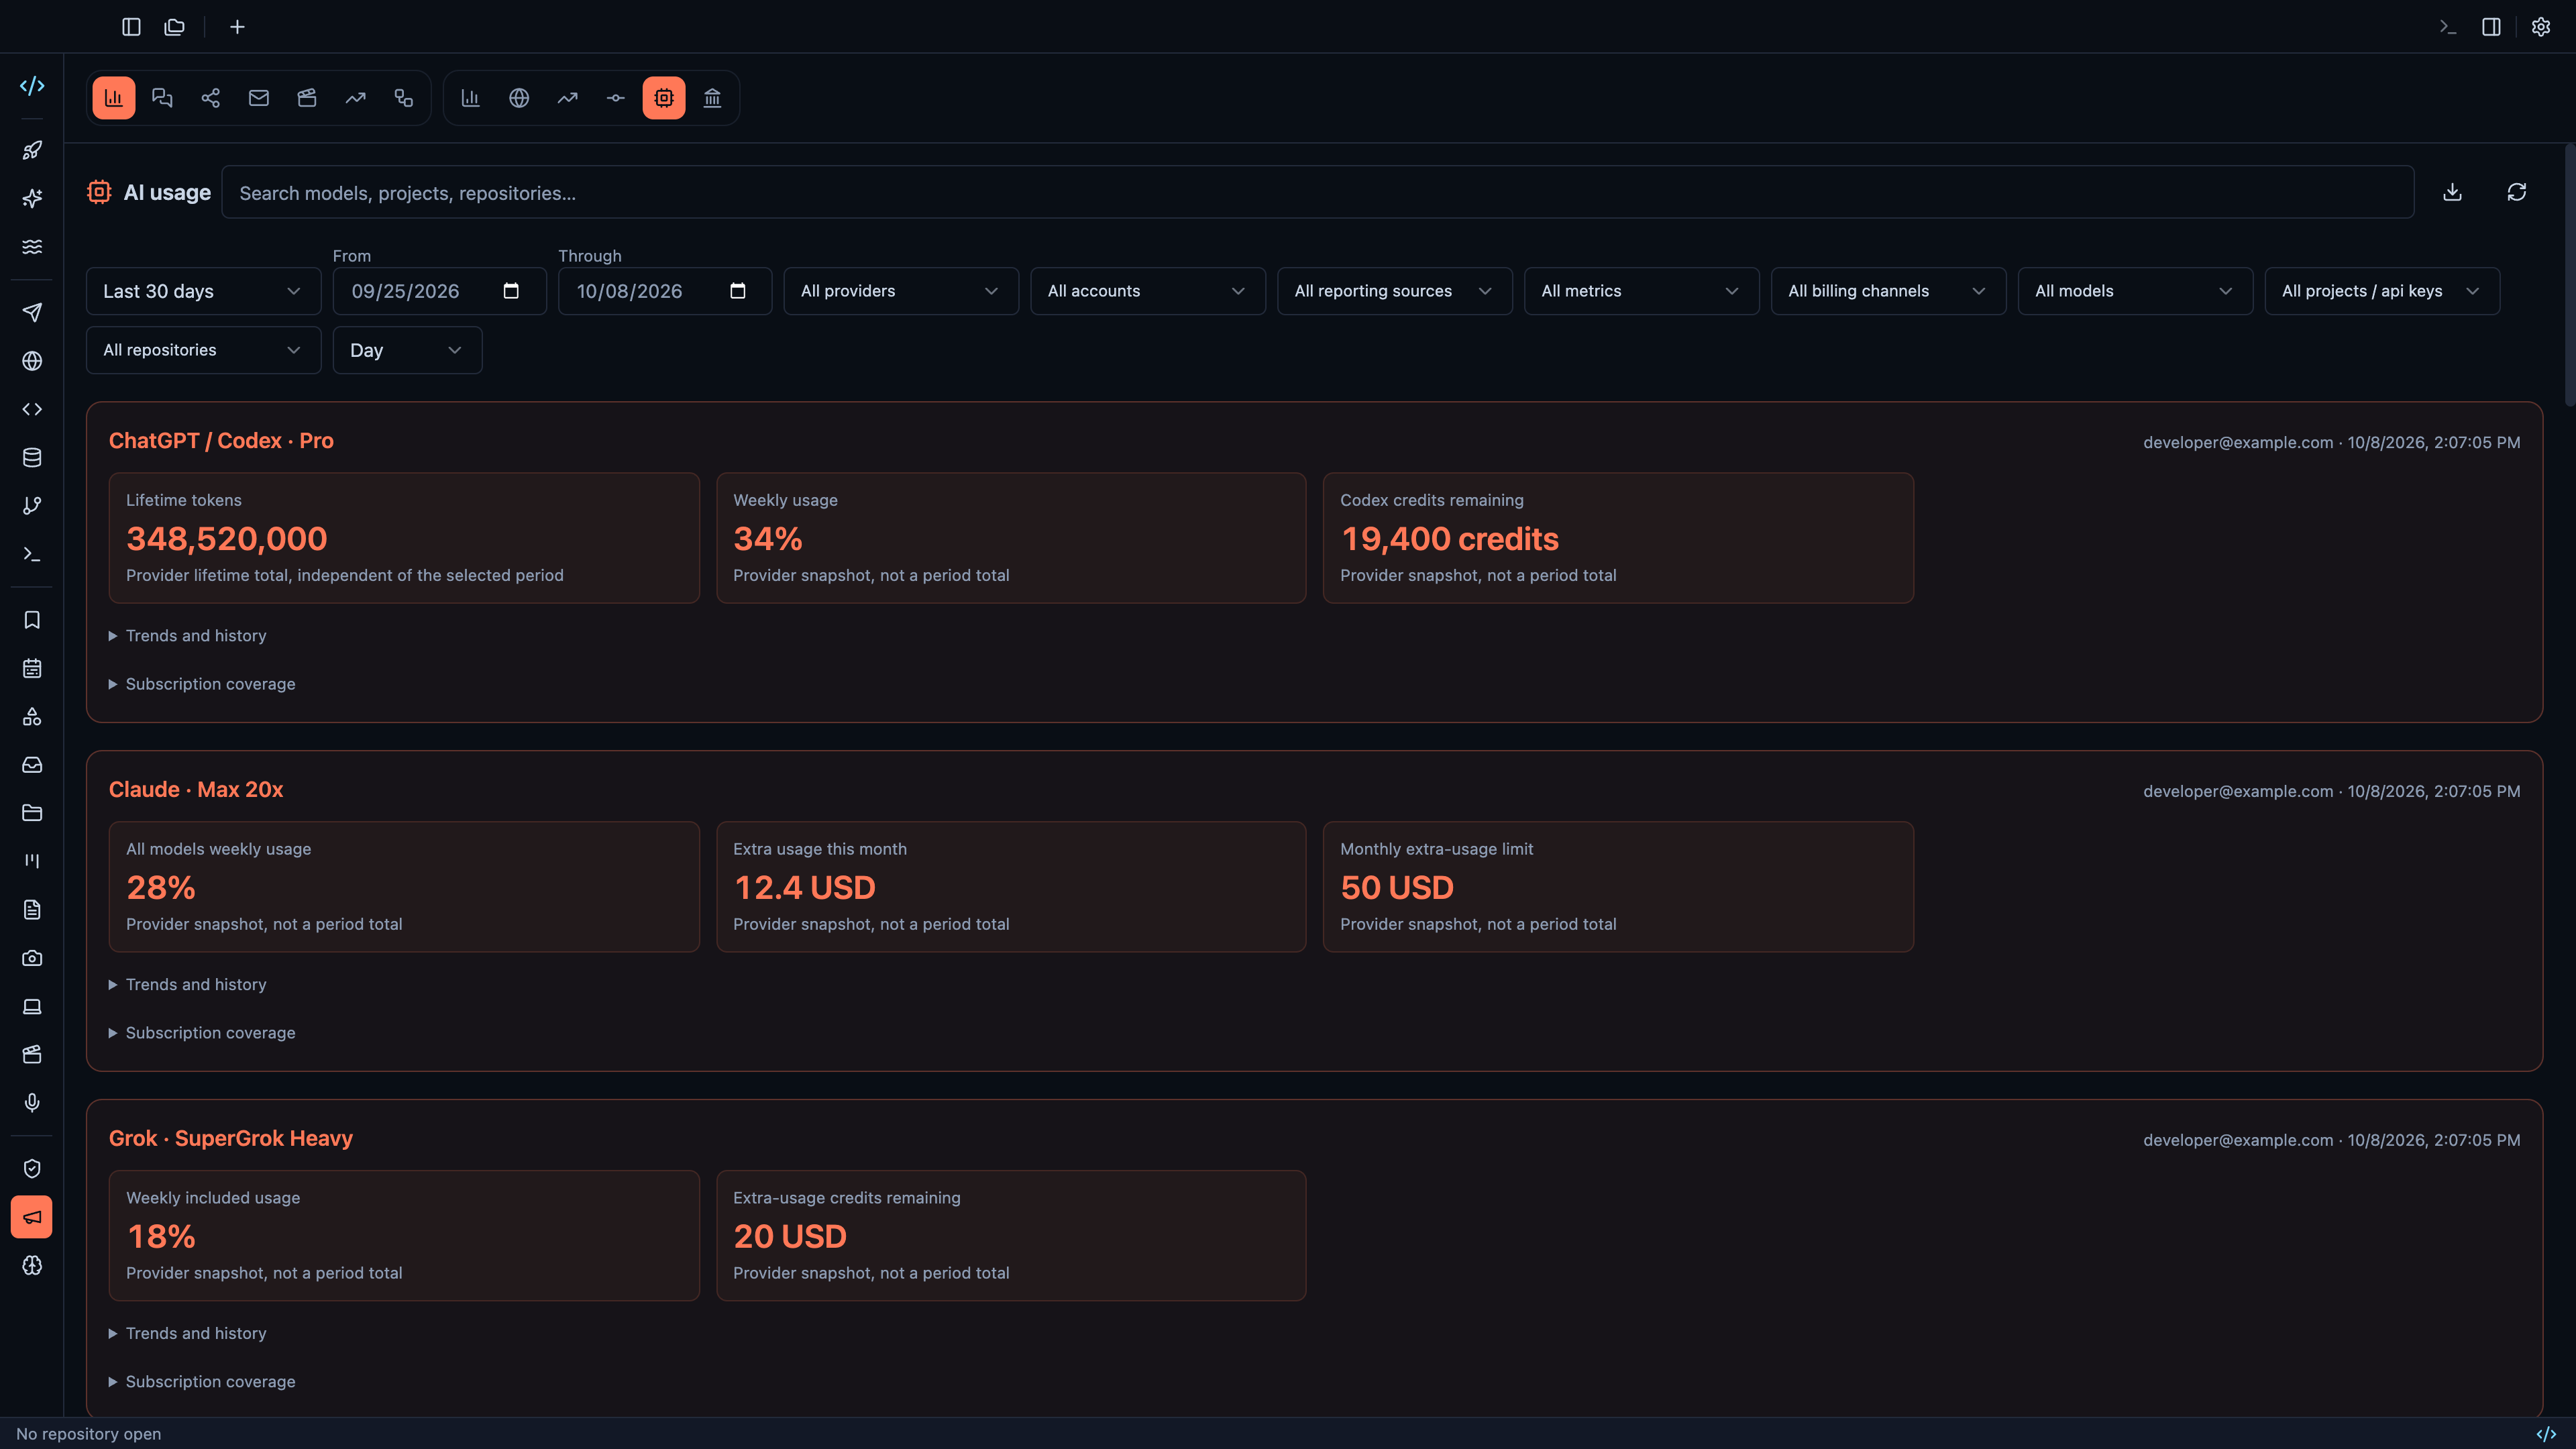Click the bank building toolbar icon
The image size is (2576, 1449).
pyautogui.click(x=712, y=98)
